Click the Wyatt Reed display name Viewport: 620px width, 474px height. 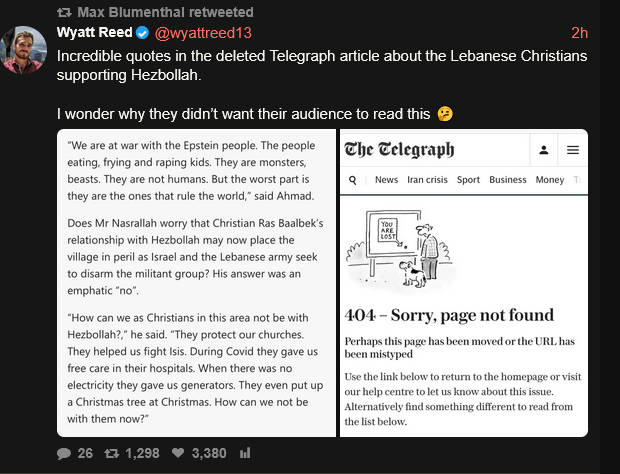[95, 32]
